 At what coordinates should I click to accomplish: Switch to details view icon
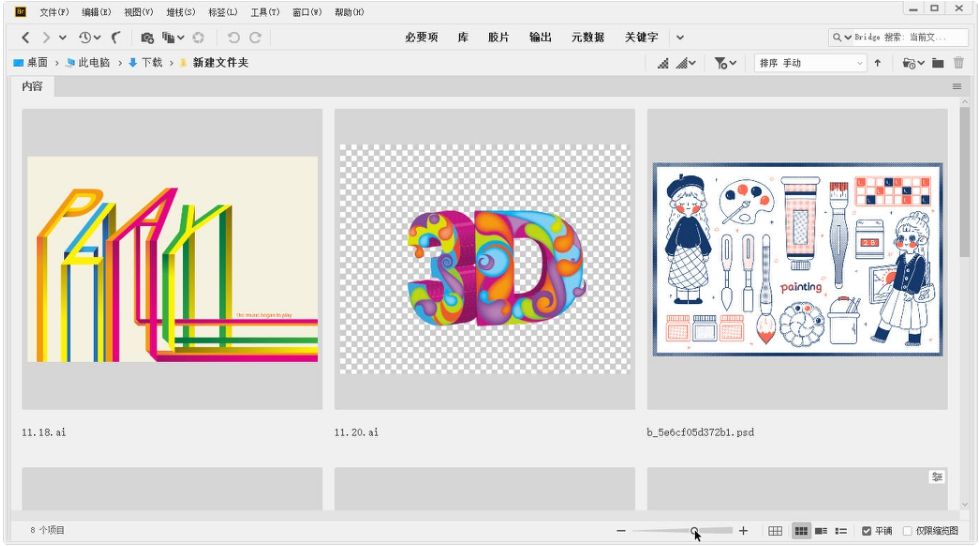(821, 531)
